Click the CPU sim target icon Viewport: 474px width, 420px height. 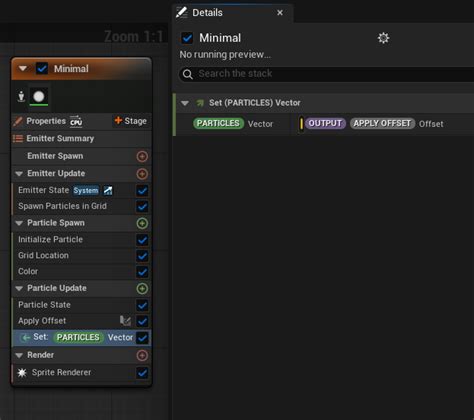76,121
